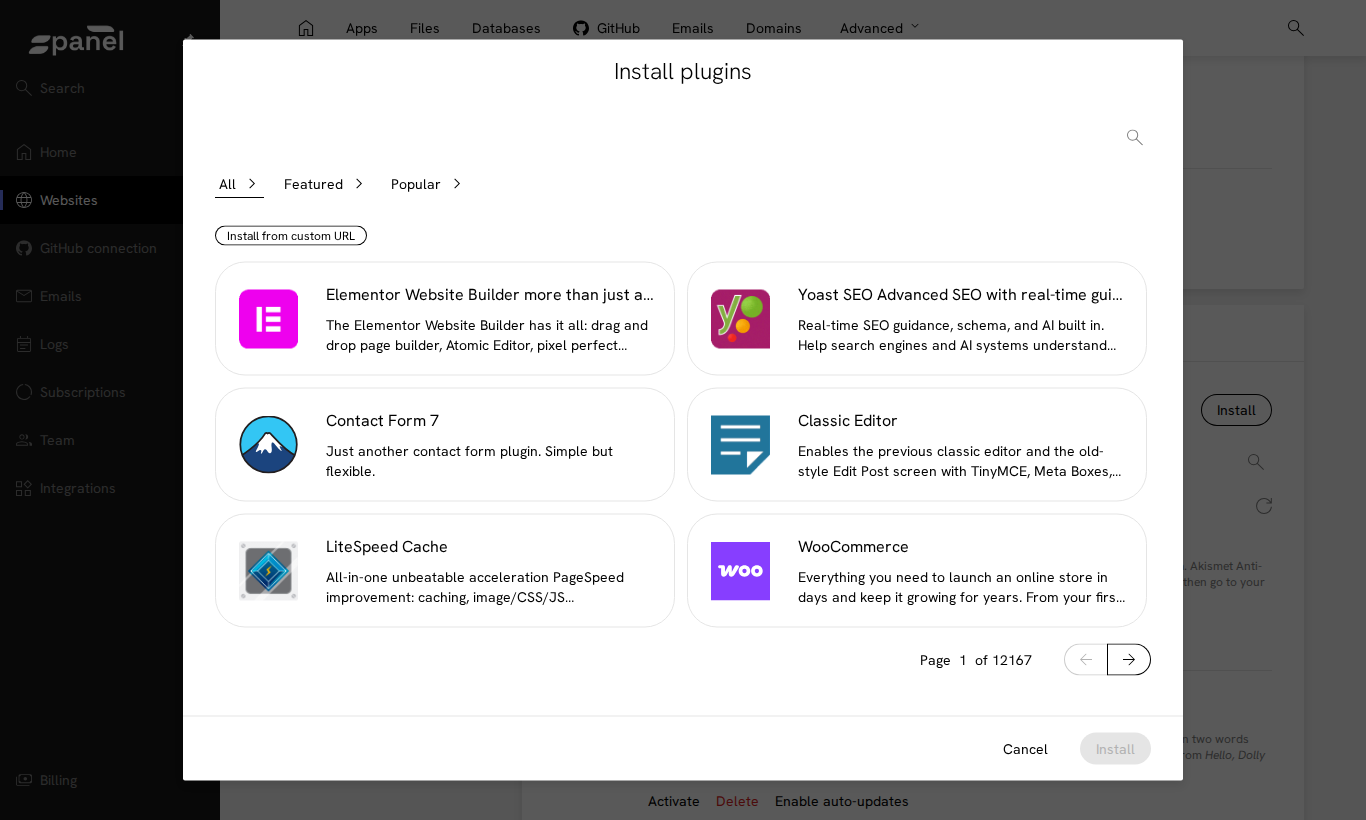Screen dimensions: 1366x820
Task: Select the Yoast SEO plugin logo
Action: pos(740,319)
